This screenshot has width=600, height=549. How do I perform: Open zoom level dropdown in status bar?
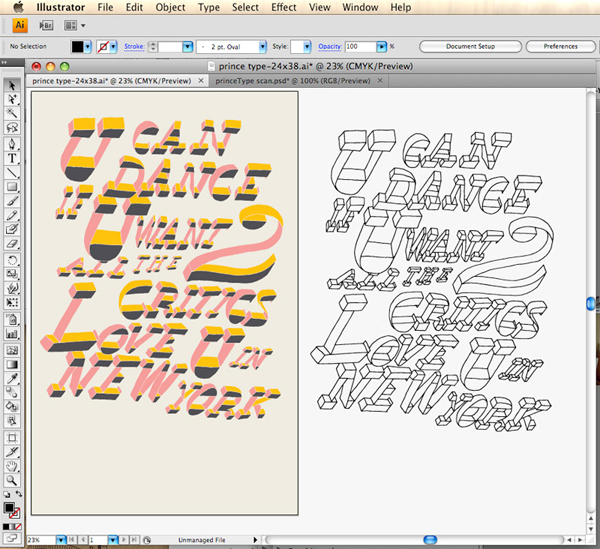pos(61,540)
